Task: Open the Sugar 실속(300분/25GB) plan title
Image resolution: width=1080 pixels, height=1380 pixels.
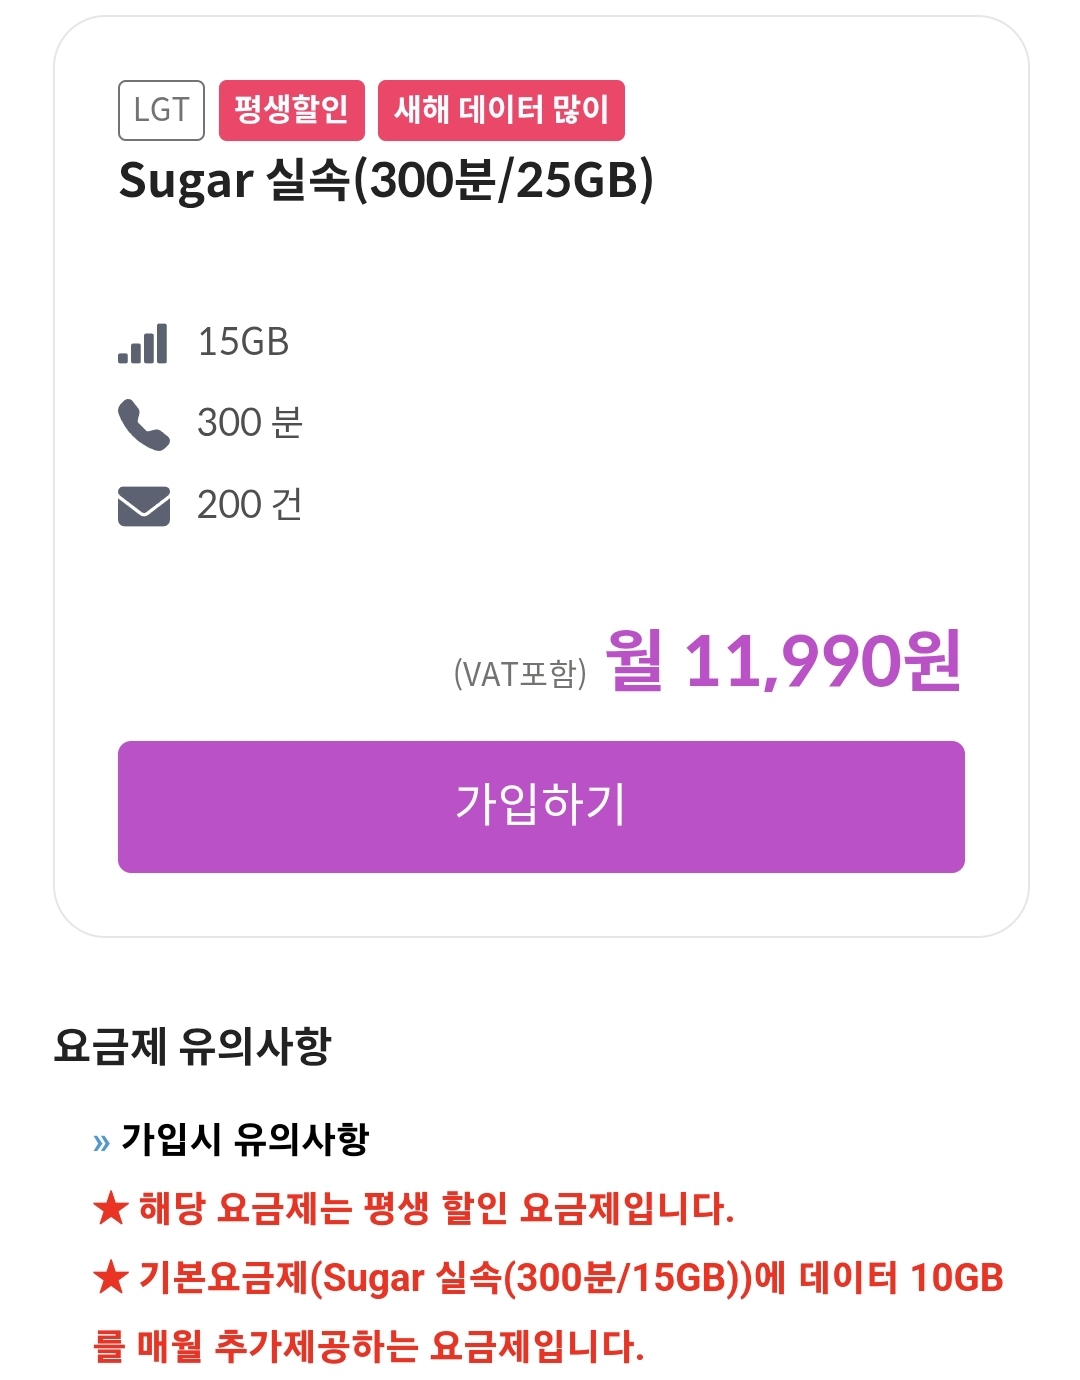Action: click(386, 181)
